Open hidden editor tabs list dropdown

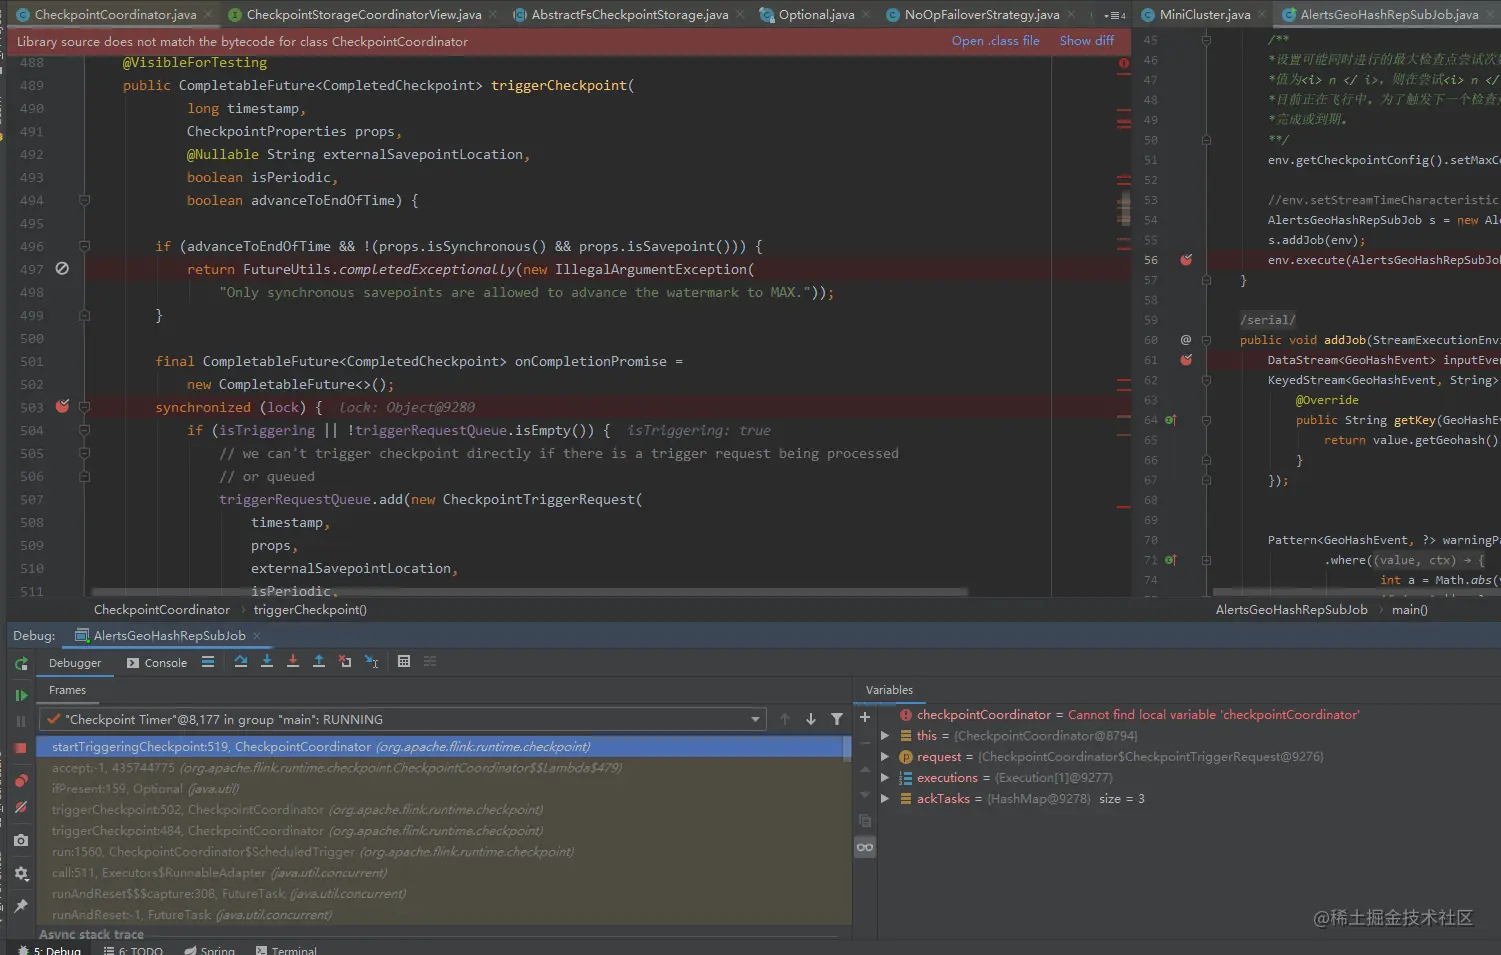coord(1116,14)
